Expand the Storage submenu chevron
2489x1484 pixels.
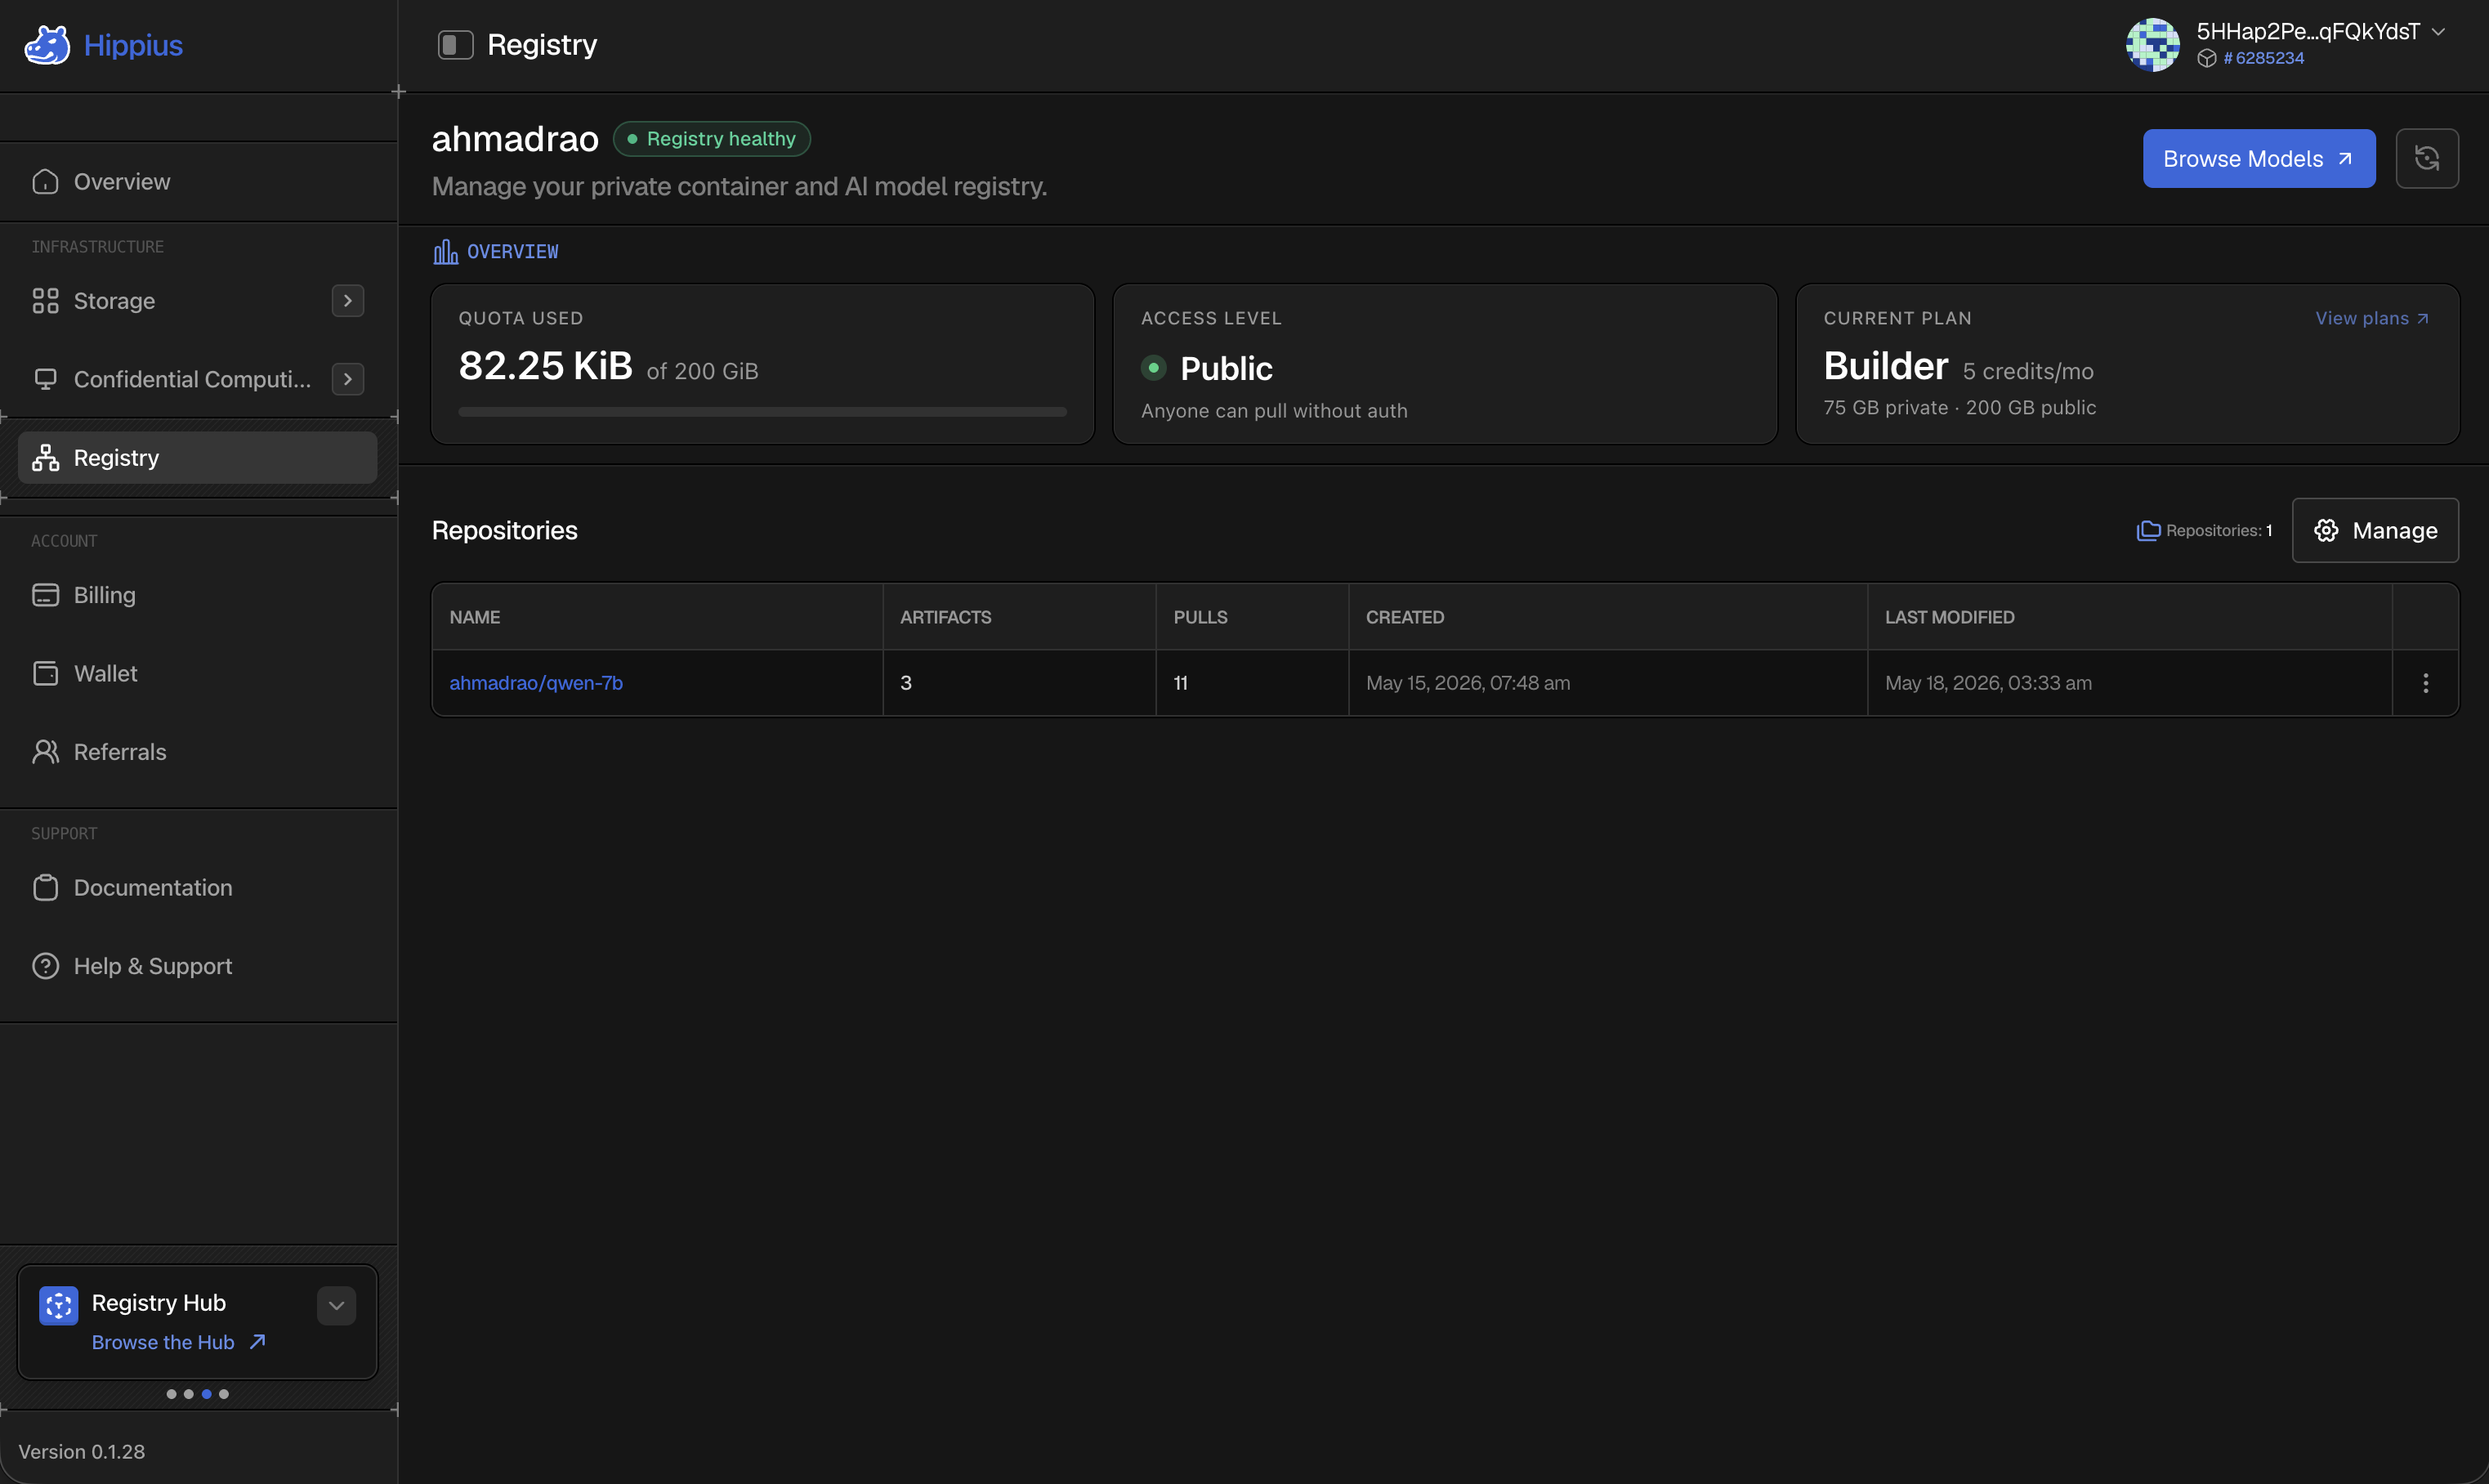(347, 301)
